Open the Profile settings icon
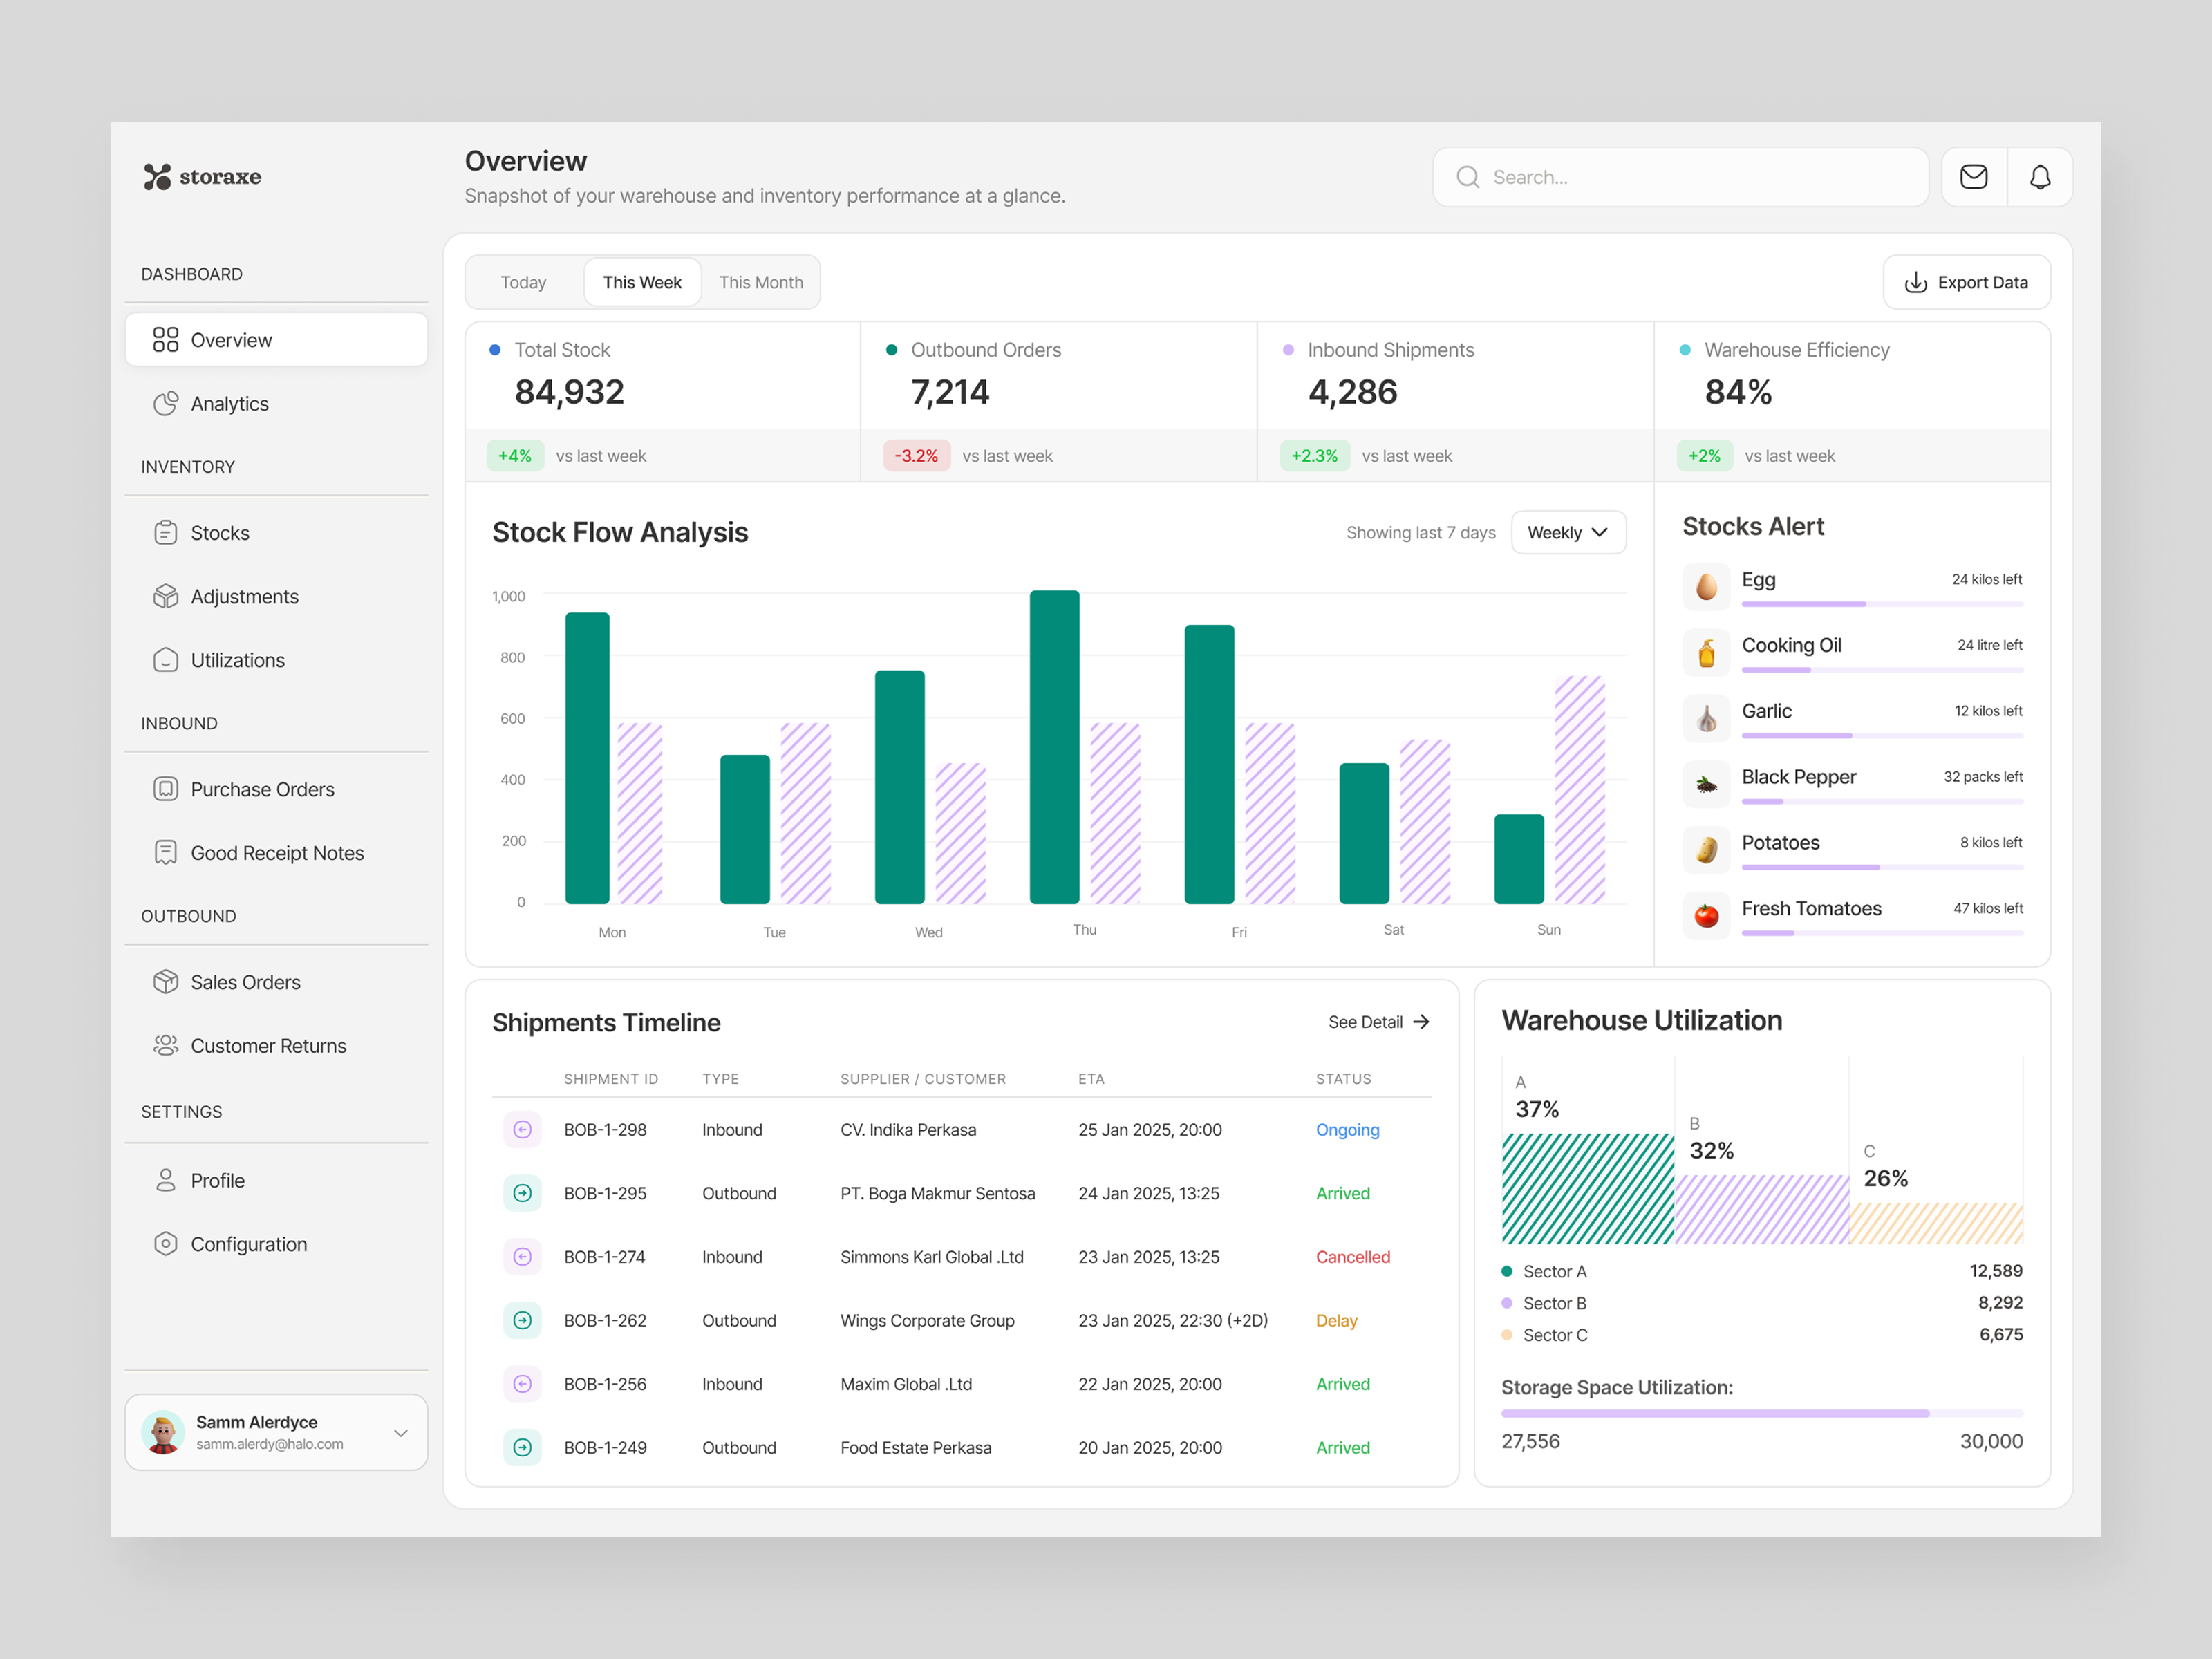The width and height of the screenshot is (2212, 1659). [x=165, y=1180]
